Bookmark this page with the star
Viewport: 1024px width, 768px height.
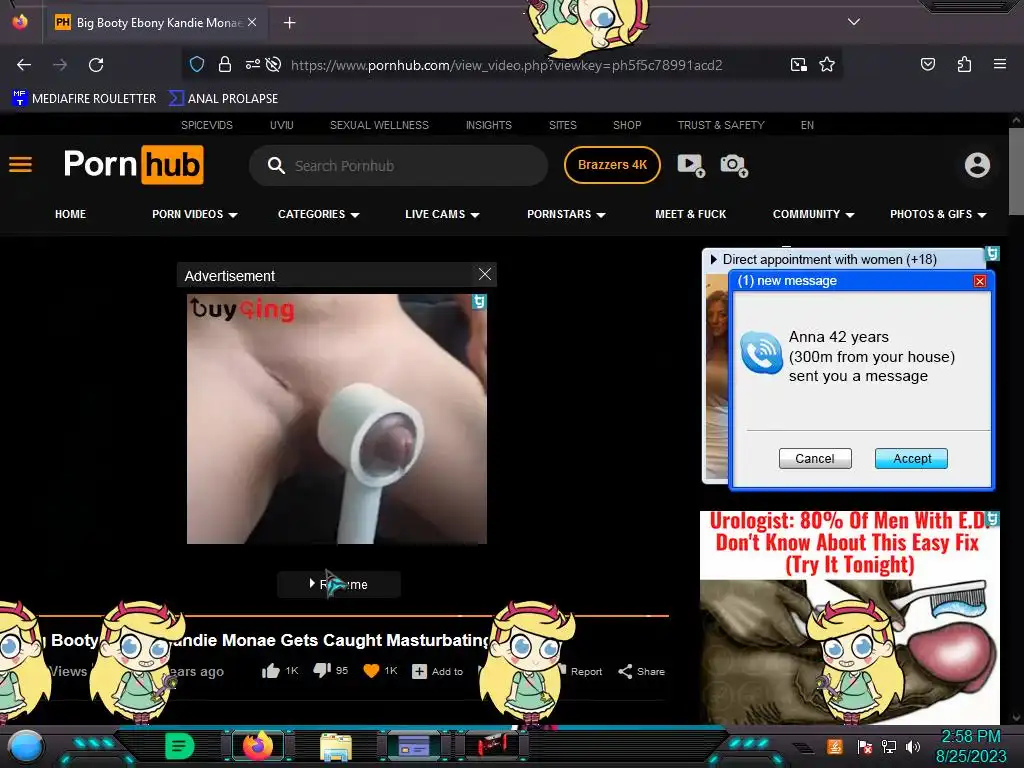pyautogui.click(x=827, y=64)
